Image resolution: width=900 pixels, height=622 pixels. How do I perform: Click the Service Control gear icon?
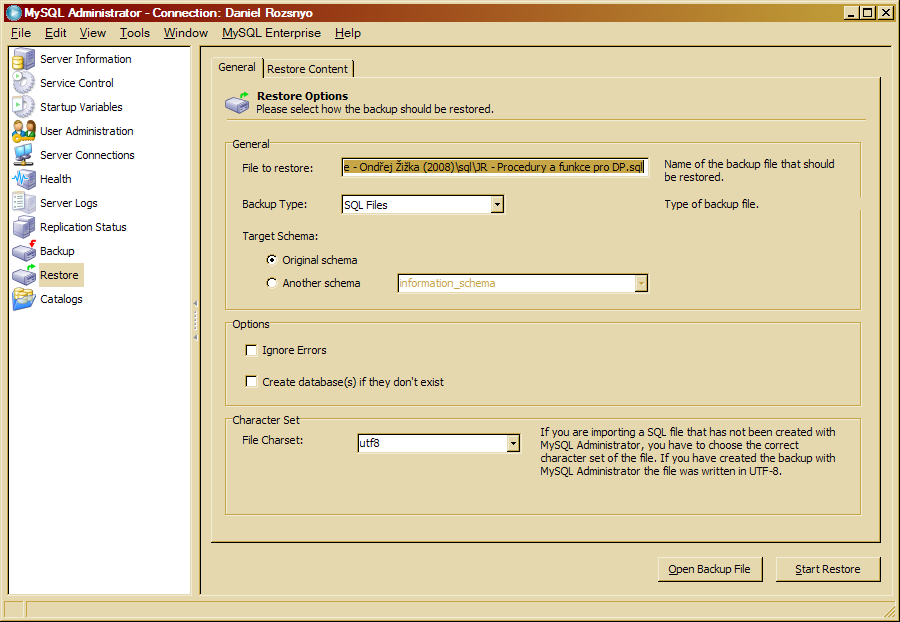coord(24,83)
